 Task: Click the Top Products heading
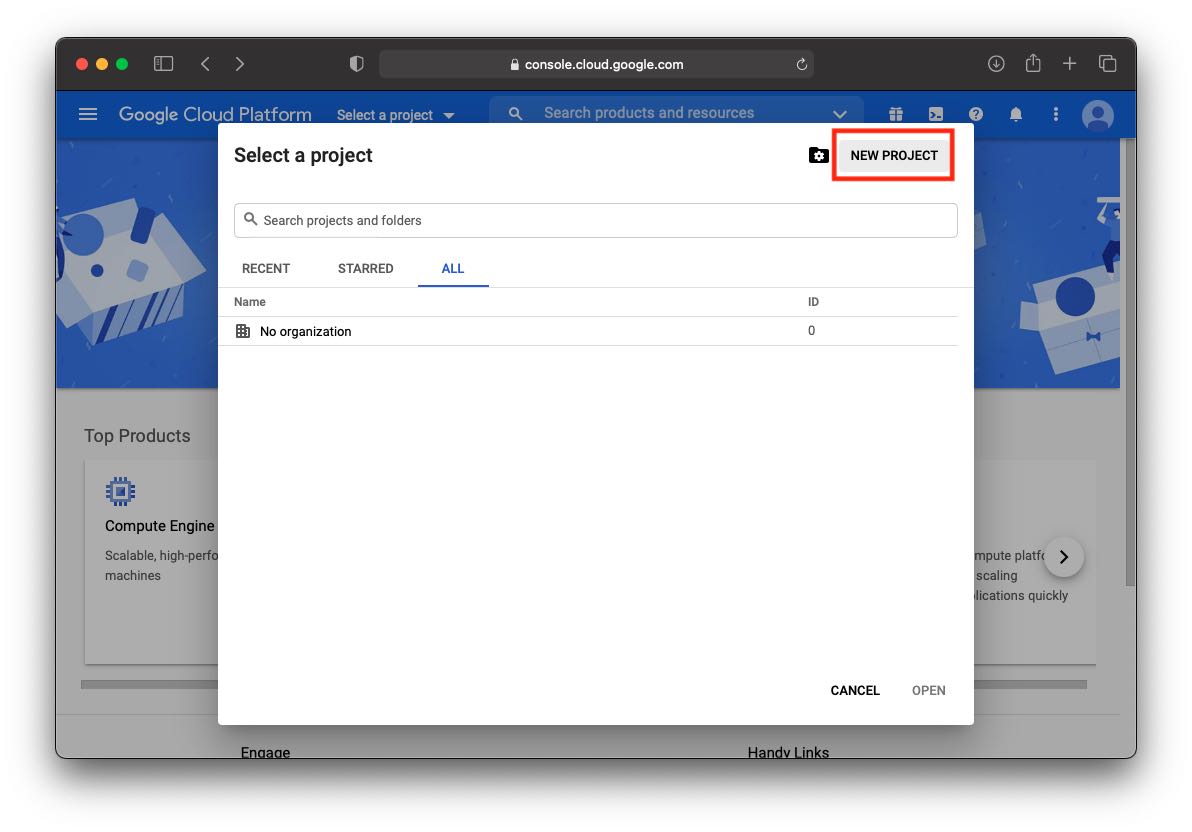click(x=138, y=436)
